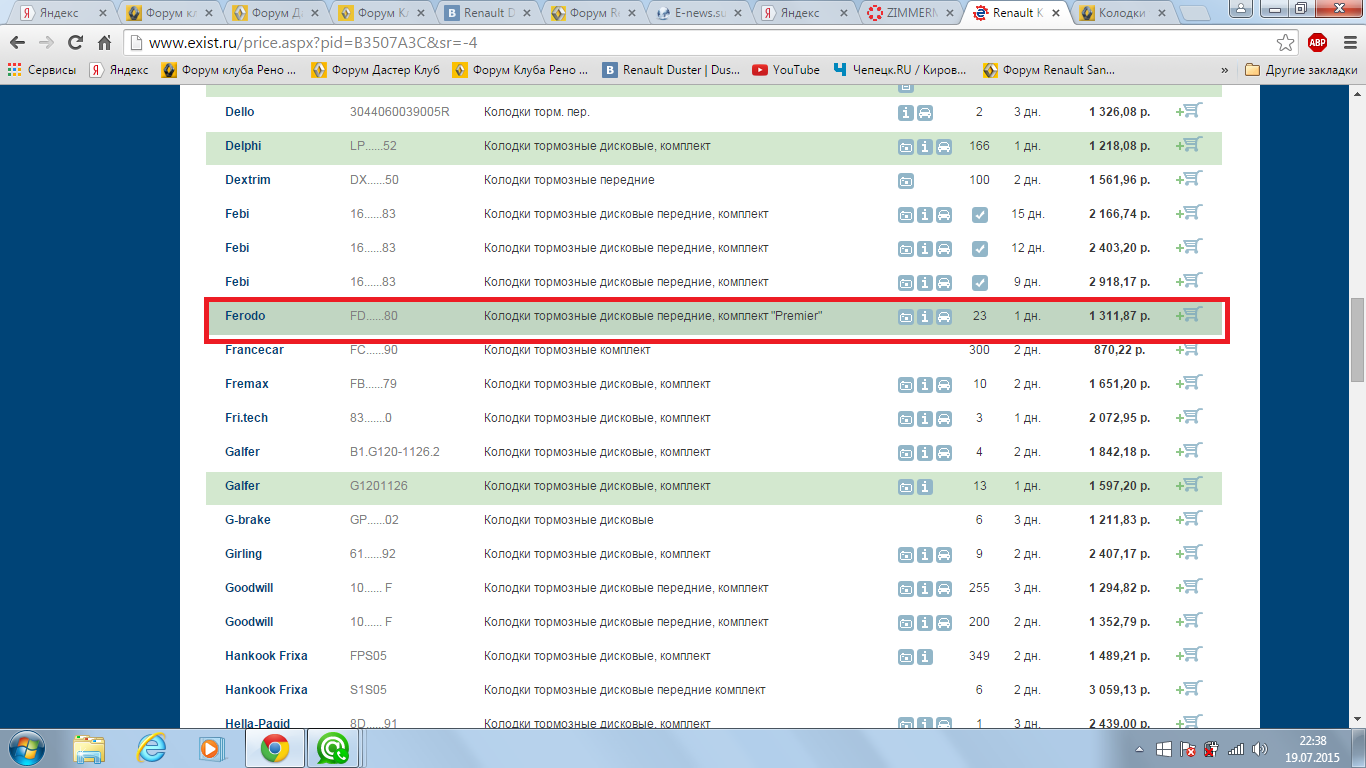1366x768 pixels.
Task: Open Форум Дастер Клуб bookmark
Action: [x=375, y=70]
